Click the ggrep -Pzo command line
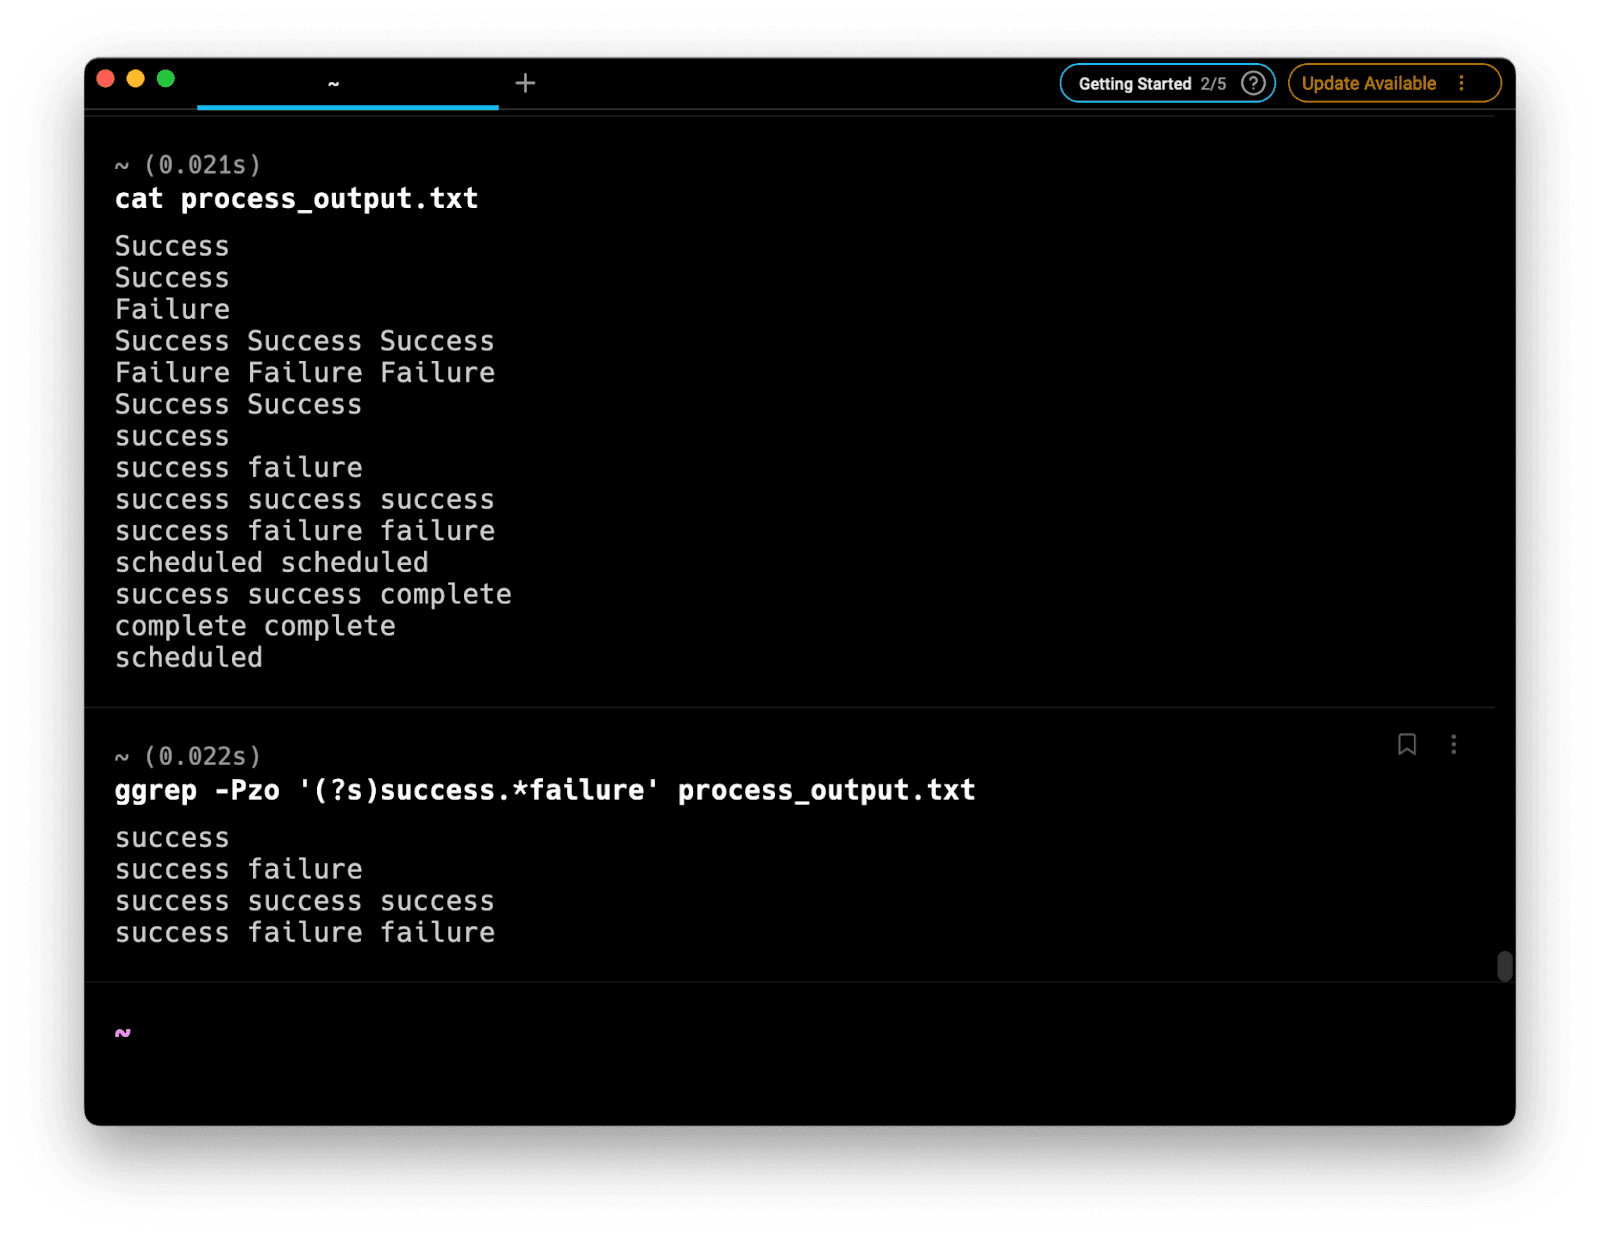 [x=544, y=790]
